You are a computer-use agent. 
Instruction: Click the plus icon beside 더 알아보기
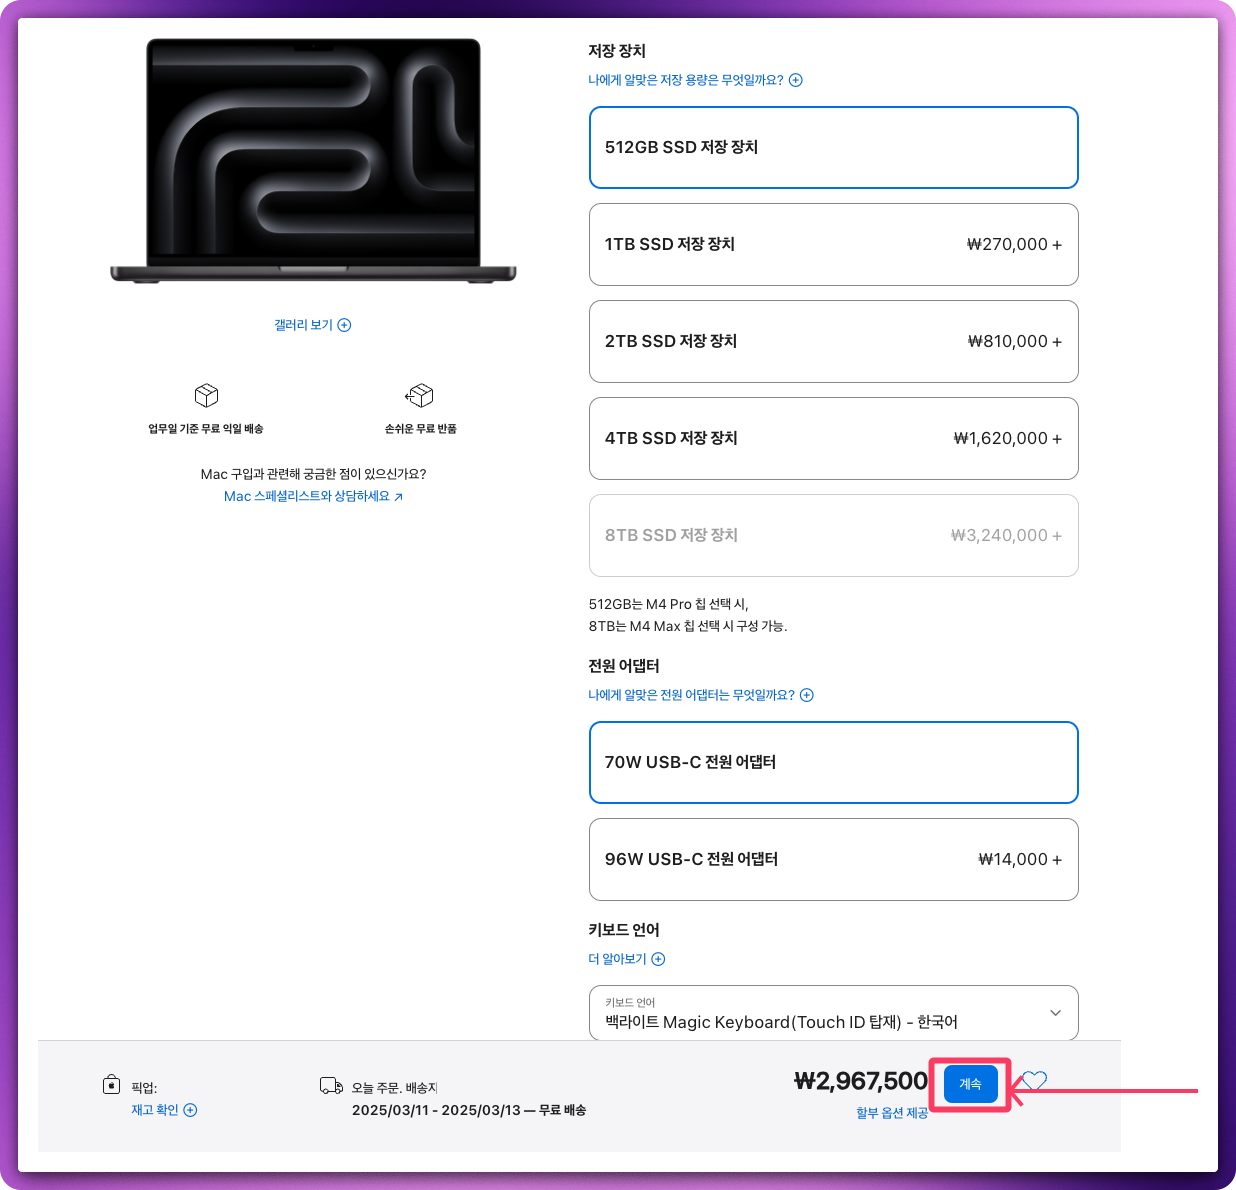pyautogui.click(x=658, y=959)
